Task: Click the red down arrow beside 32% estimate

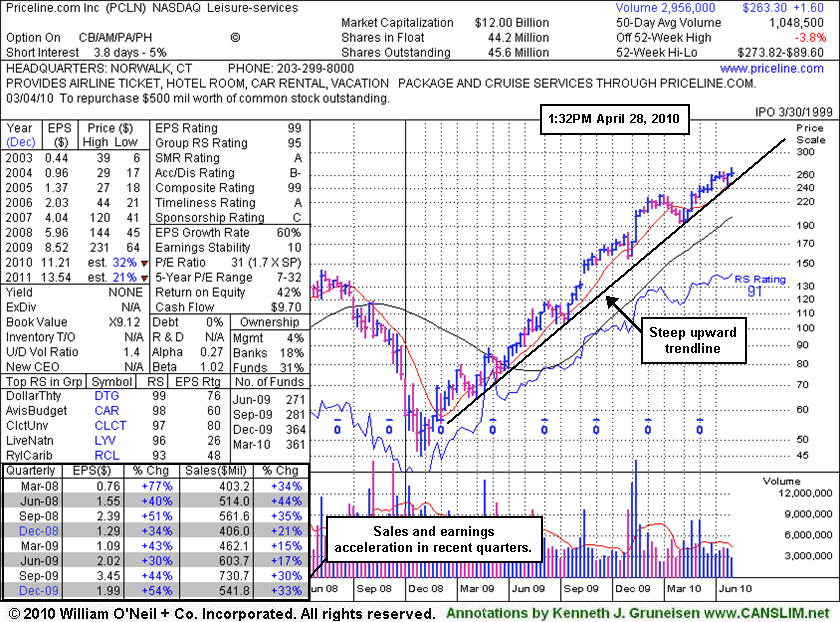Action: point(144,264)
